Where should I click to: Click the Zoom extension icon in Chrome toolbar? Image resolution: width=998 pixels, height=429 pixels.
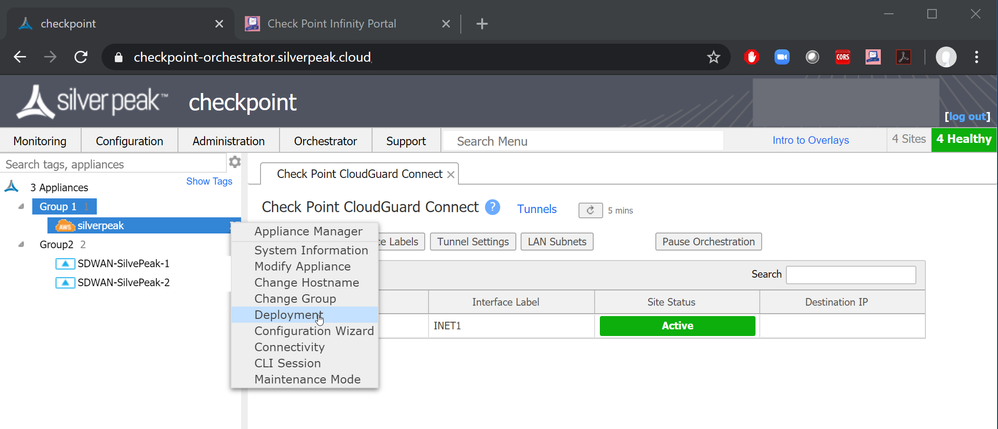click(782, 57)
